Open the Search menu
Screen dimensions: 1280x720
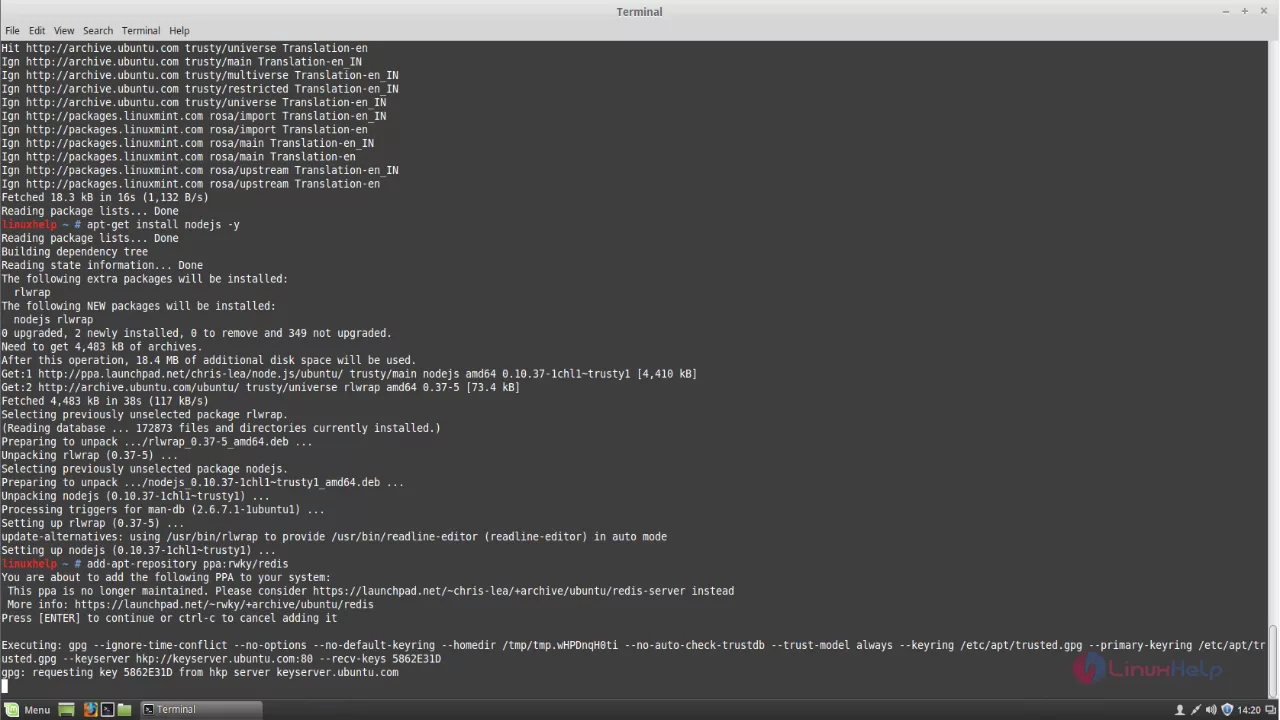click(x=98, y=30)
